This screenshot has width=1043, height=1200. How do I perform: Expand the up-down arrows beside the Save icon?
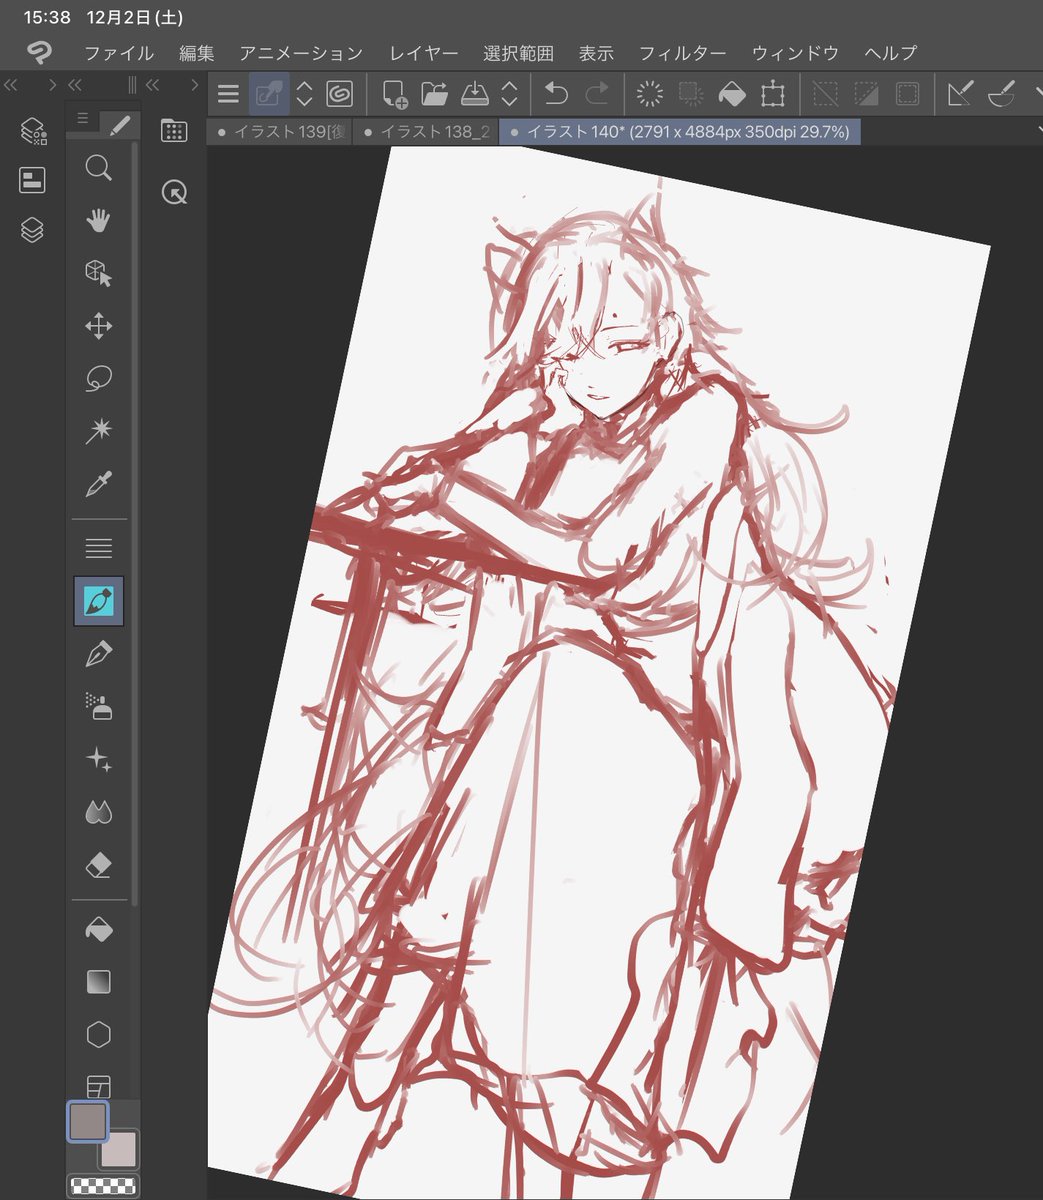(x=509, y=94)
